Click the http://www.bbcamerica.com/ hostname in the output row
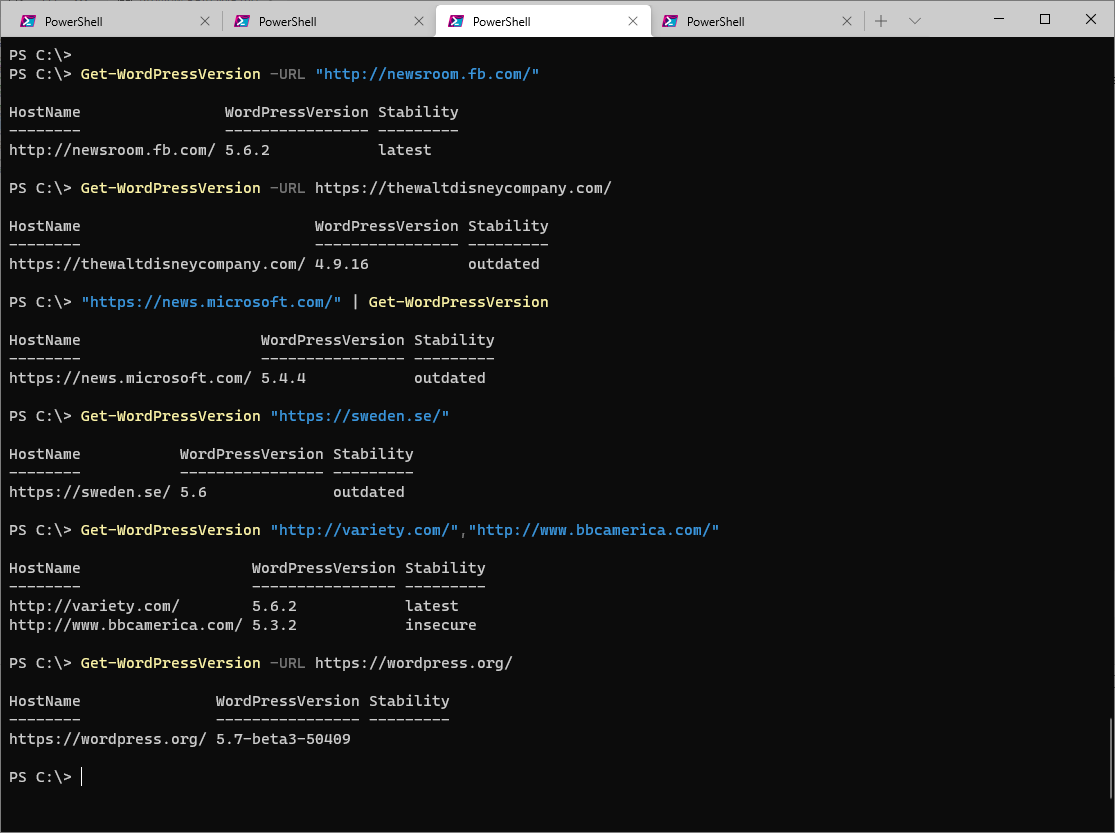Image resolution: width=1115 pixels, height=833 pixels. (x=126, y=625)
